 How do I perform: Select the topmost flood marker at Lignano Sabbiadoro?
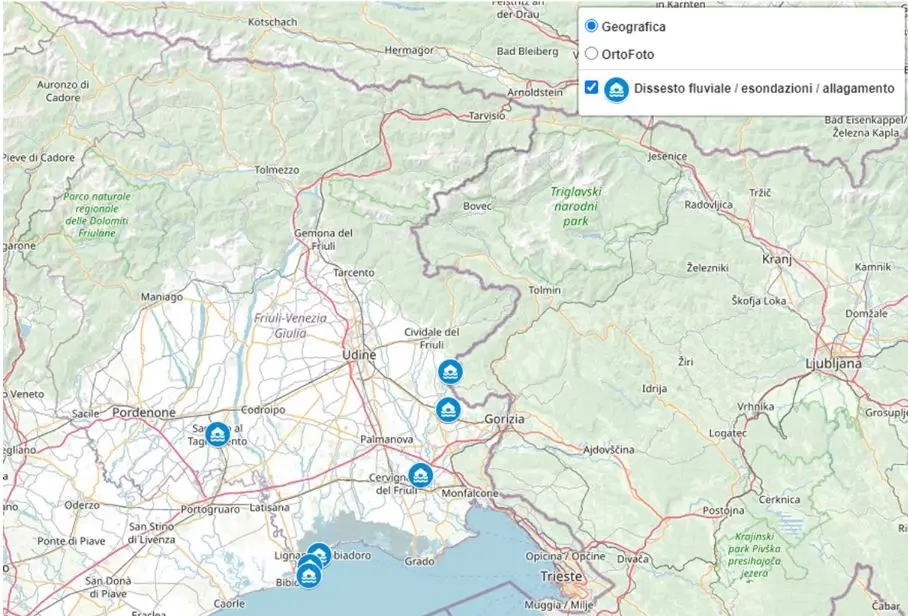coord(319,555)
